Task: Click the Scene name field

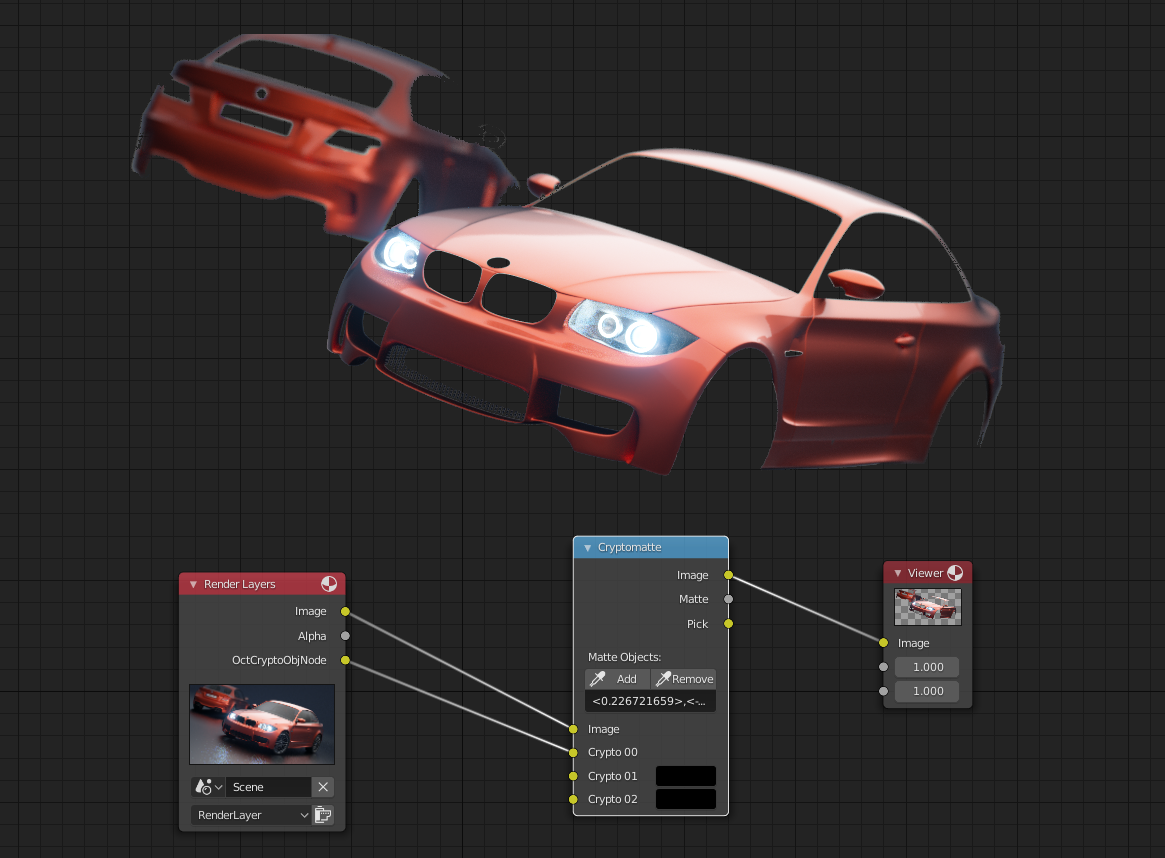Action: [x=268, y=787]
